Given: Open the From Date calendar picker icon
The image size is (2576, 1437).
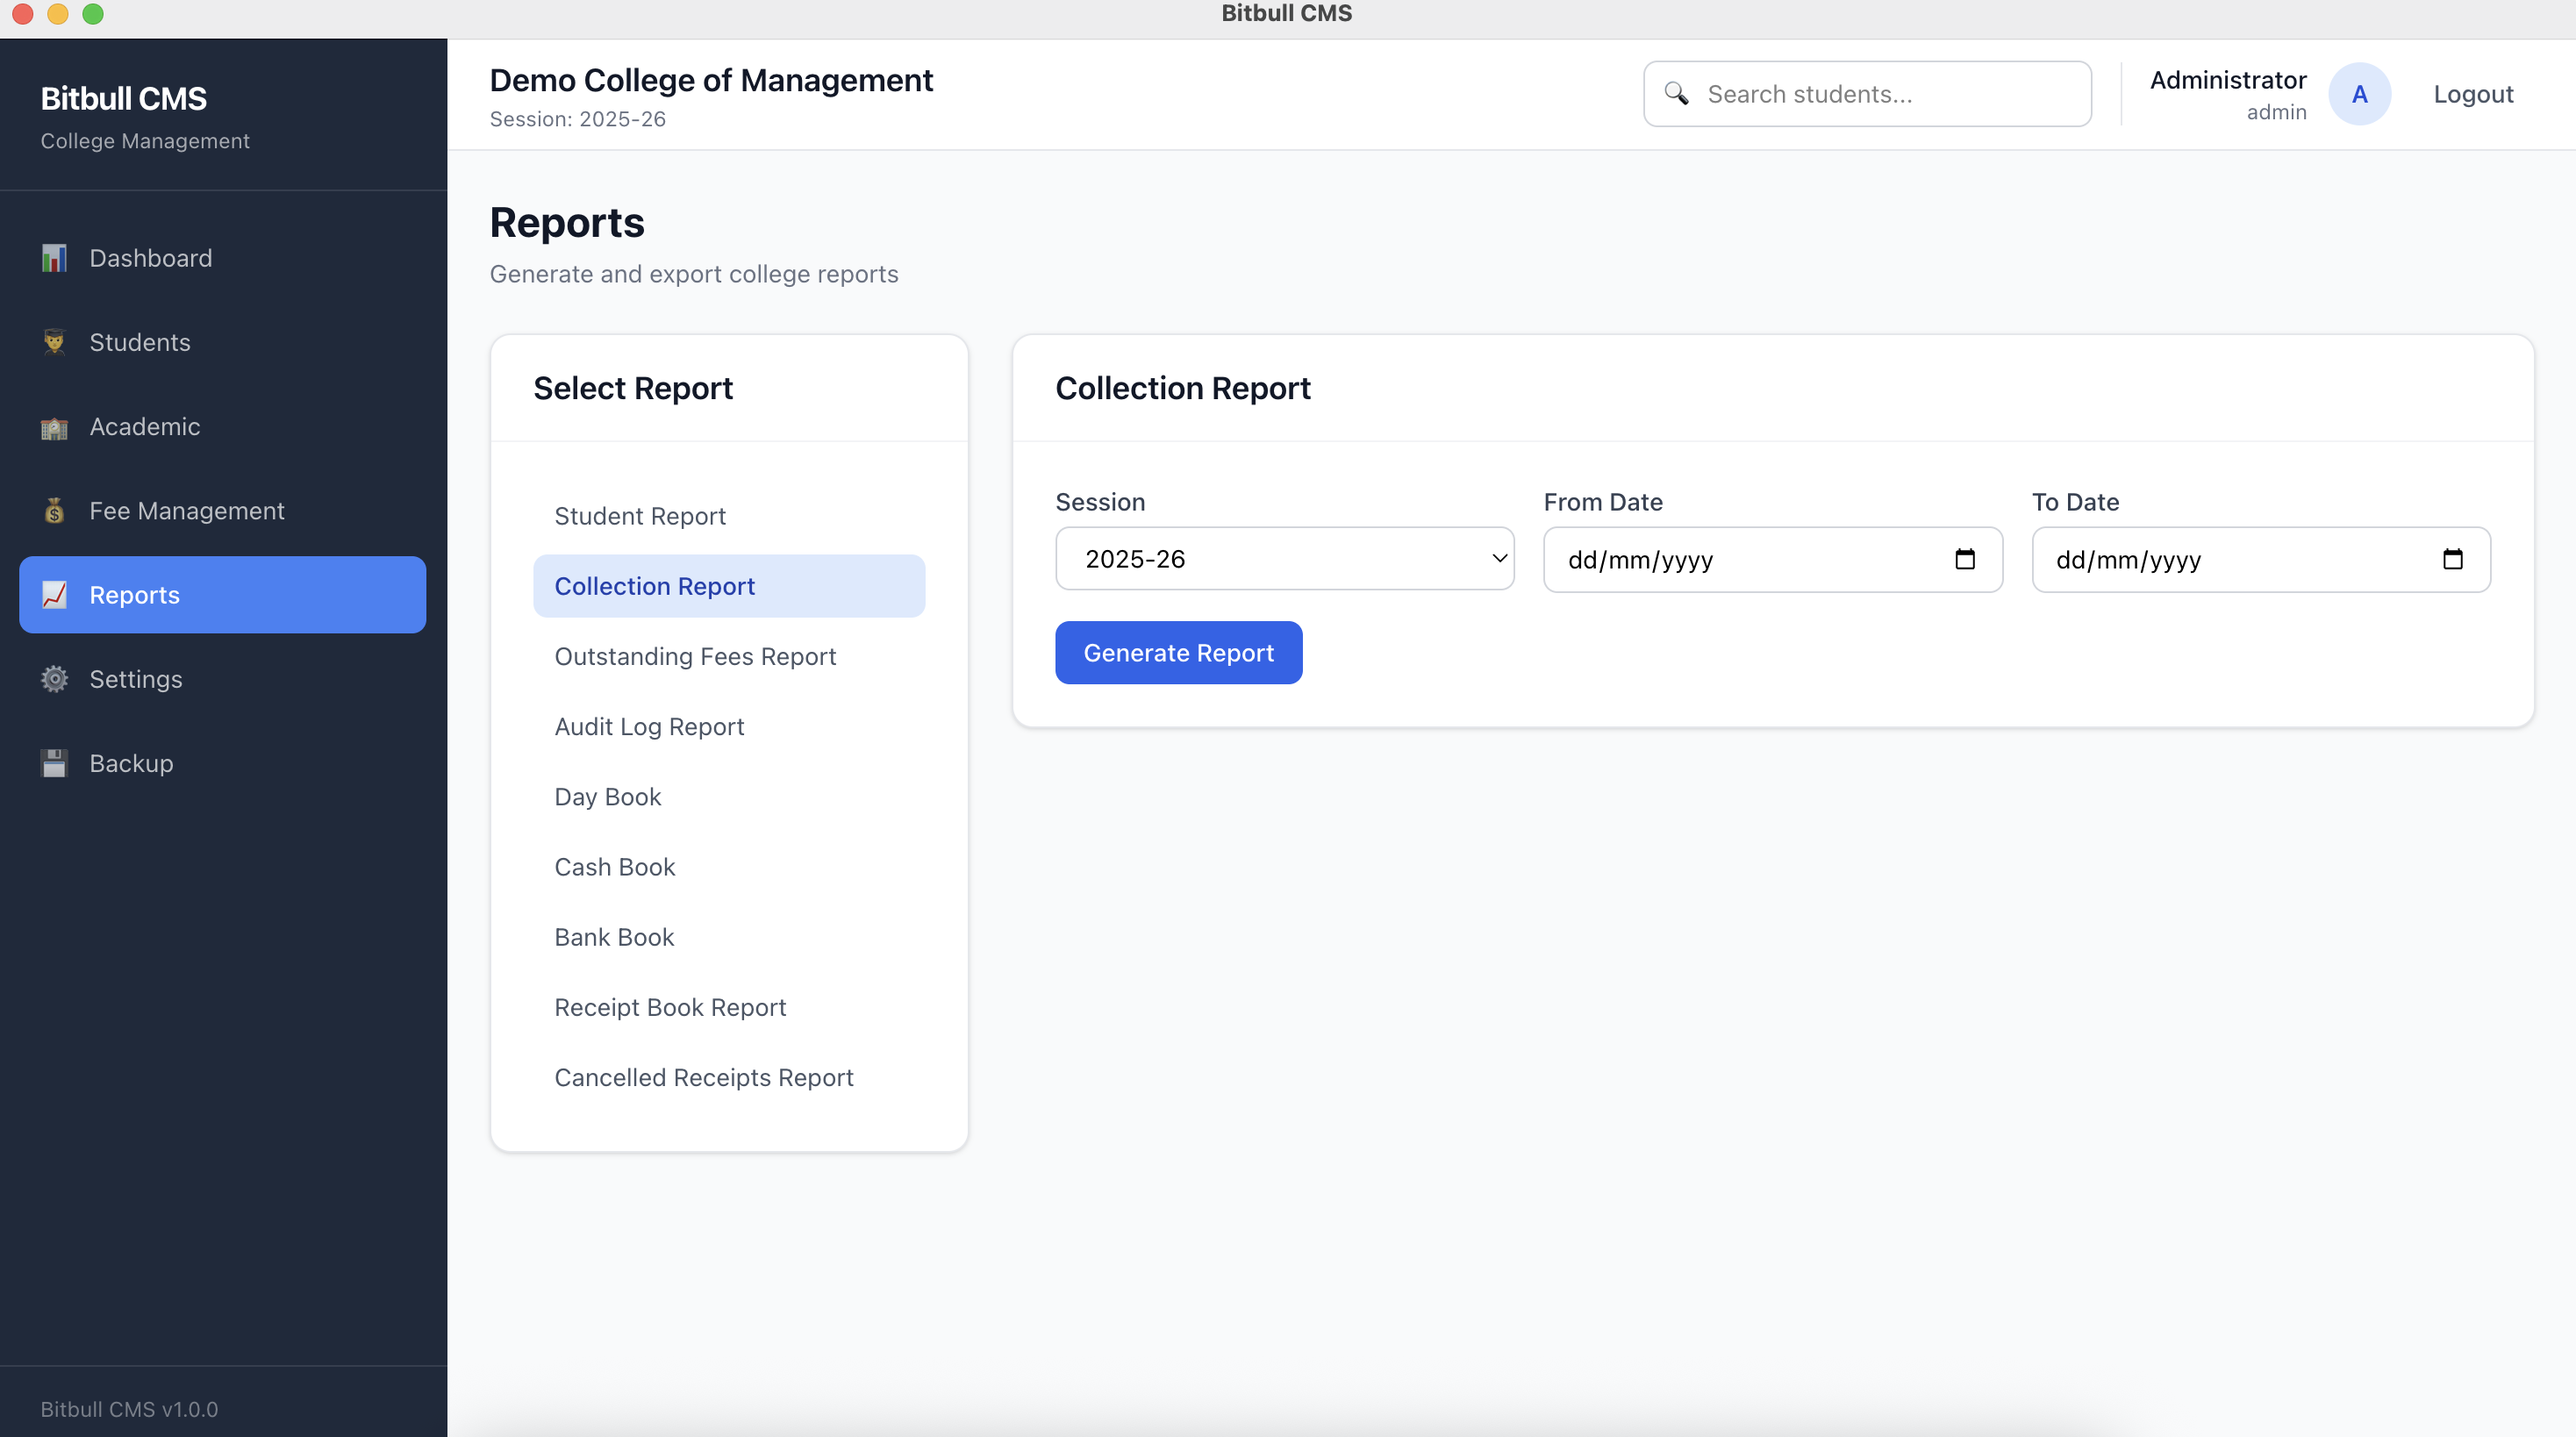Looking at the screenshot, I should pos(1965,559).
